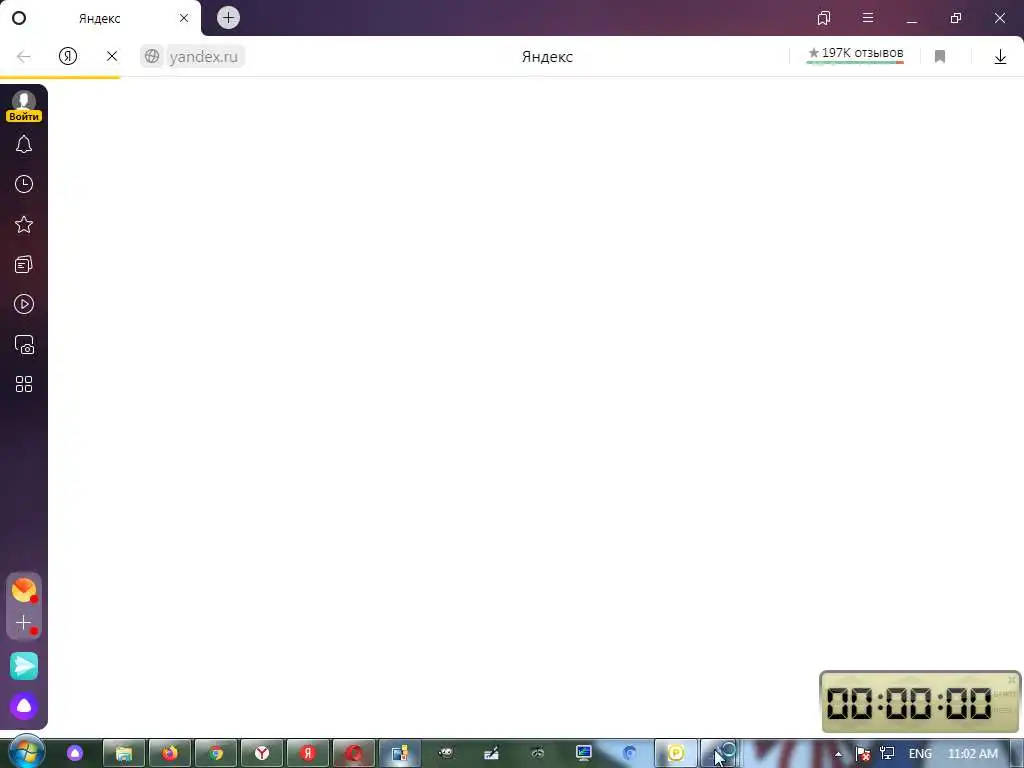
Task: Open Firefox from taskbar
Action: 170,754
